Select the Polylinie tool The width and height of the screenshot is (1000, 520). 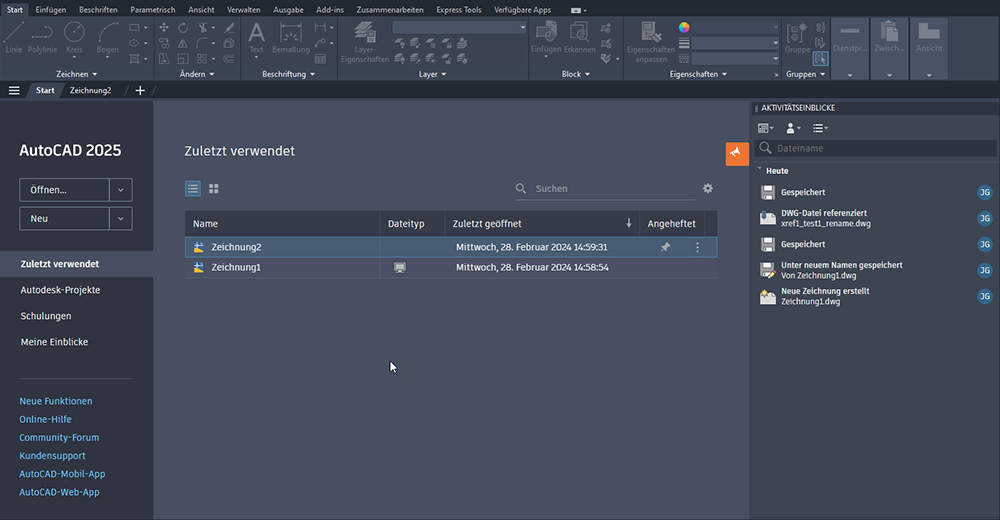[x=42, y=37]
